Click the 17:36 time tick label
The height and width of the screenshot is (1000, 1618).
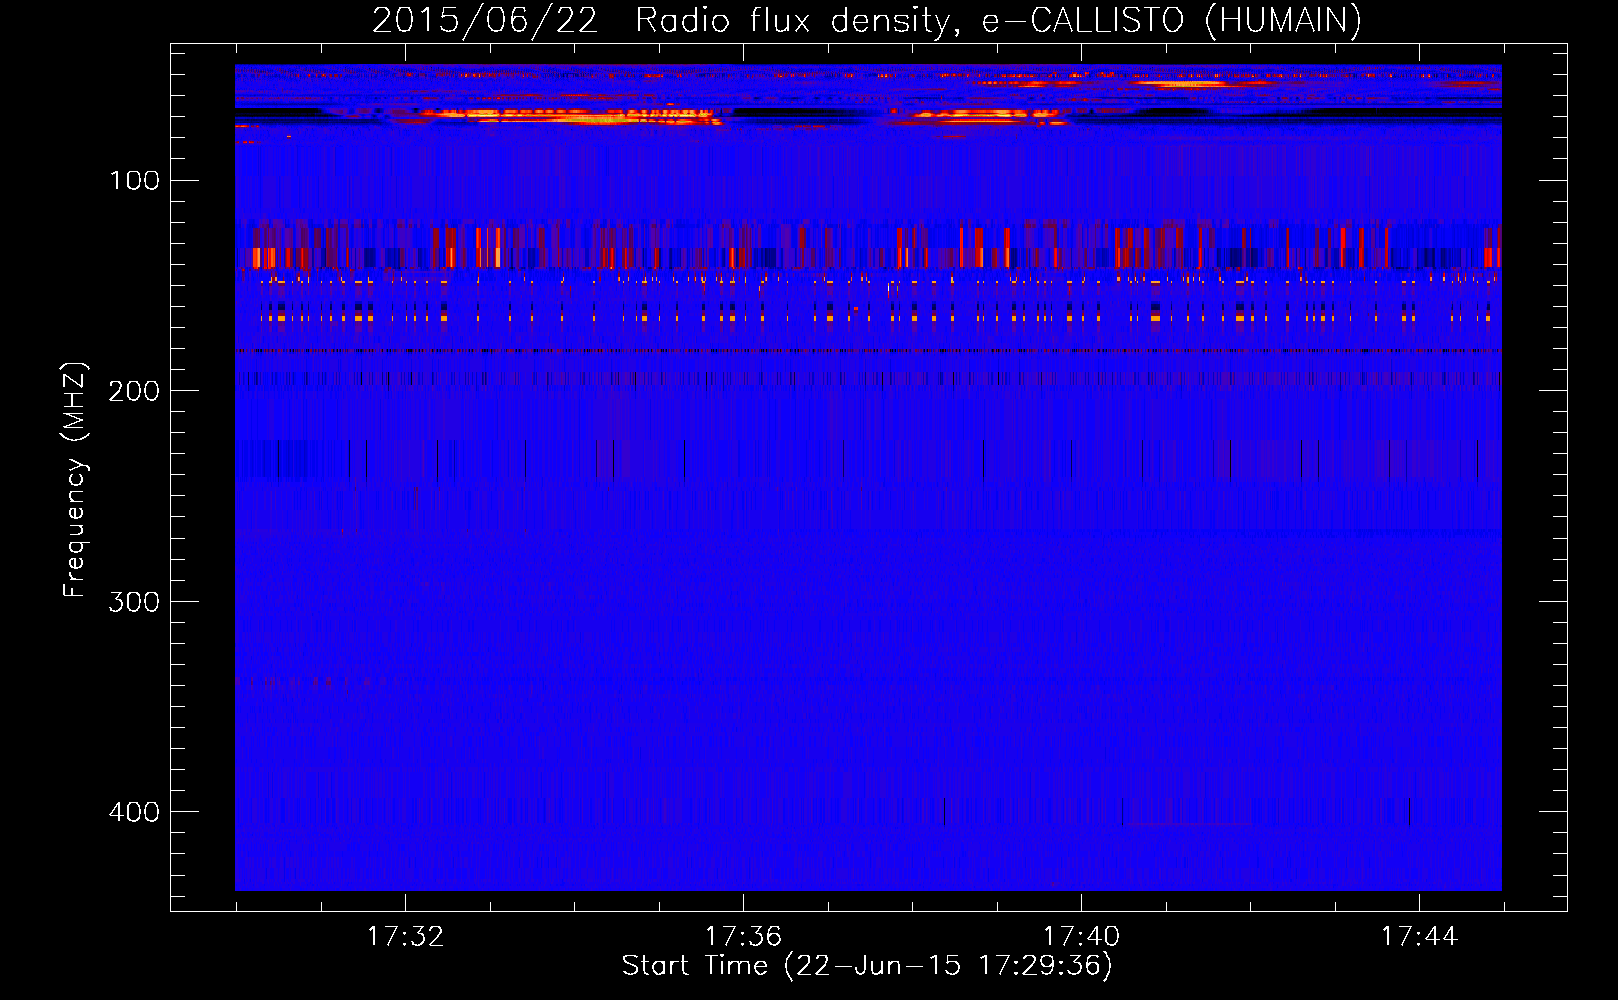pos(743,936)
